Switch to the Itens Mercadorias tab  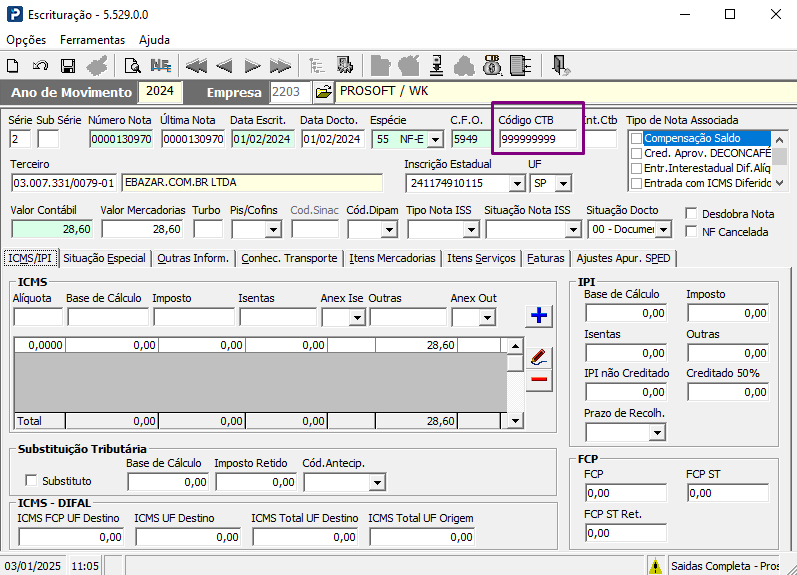[x=392, y=258]
